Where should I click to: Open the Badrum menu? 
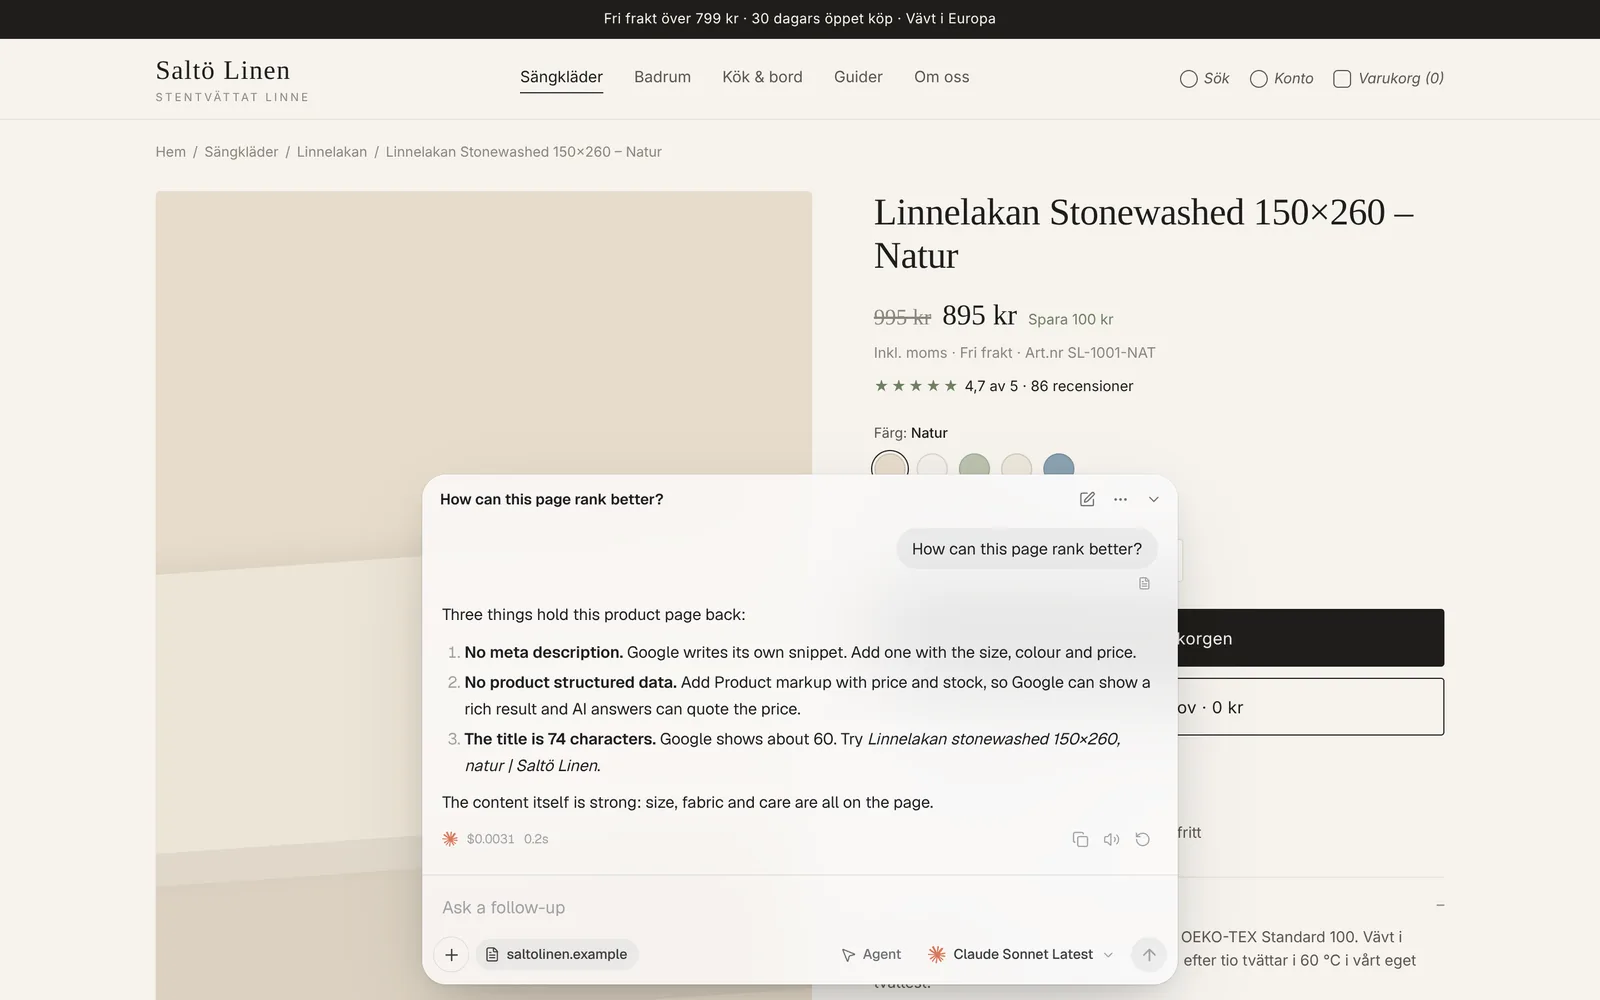[x=662, y=77]
